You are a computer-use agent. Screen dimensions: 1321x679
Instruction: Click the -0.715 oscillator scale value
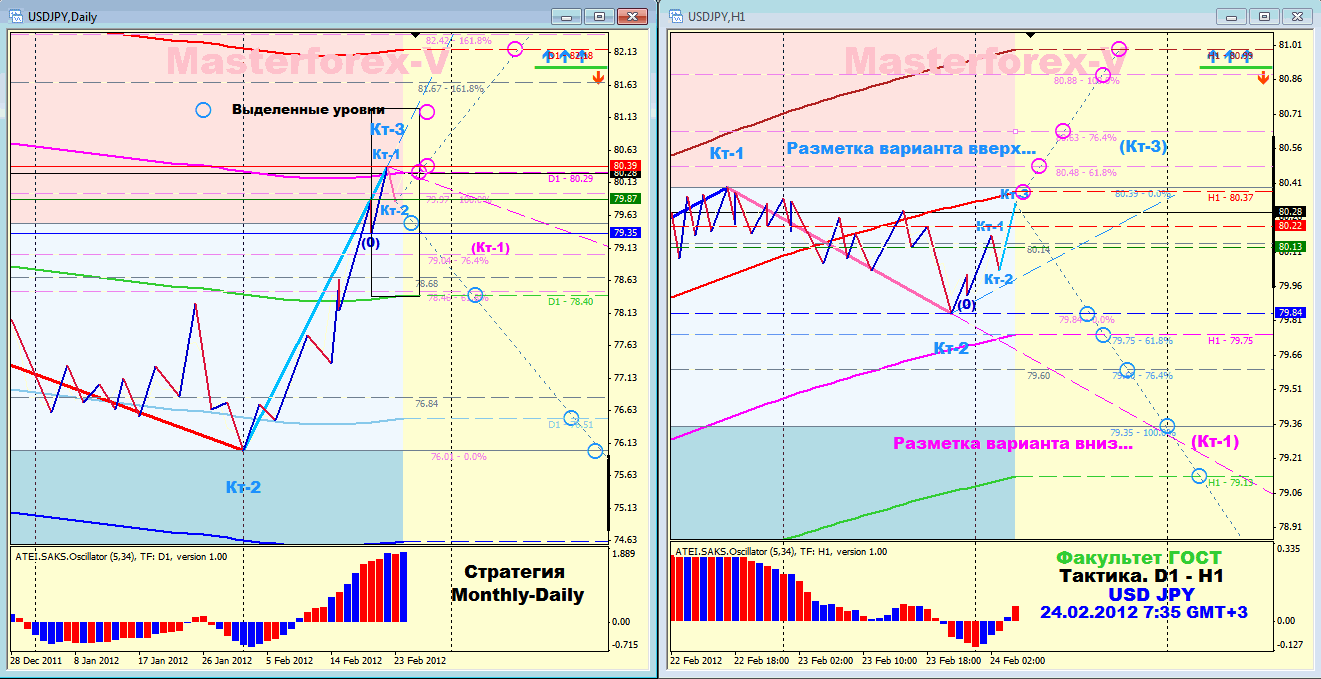coord(625,644)
